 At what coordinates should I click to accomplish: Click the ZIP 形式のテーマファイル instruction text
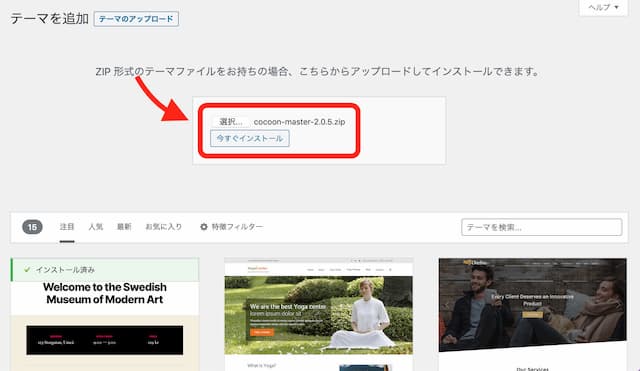coord(317,72)
